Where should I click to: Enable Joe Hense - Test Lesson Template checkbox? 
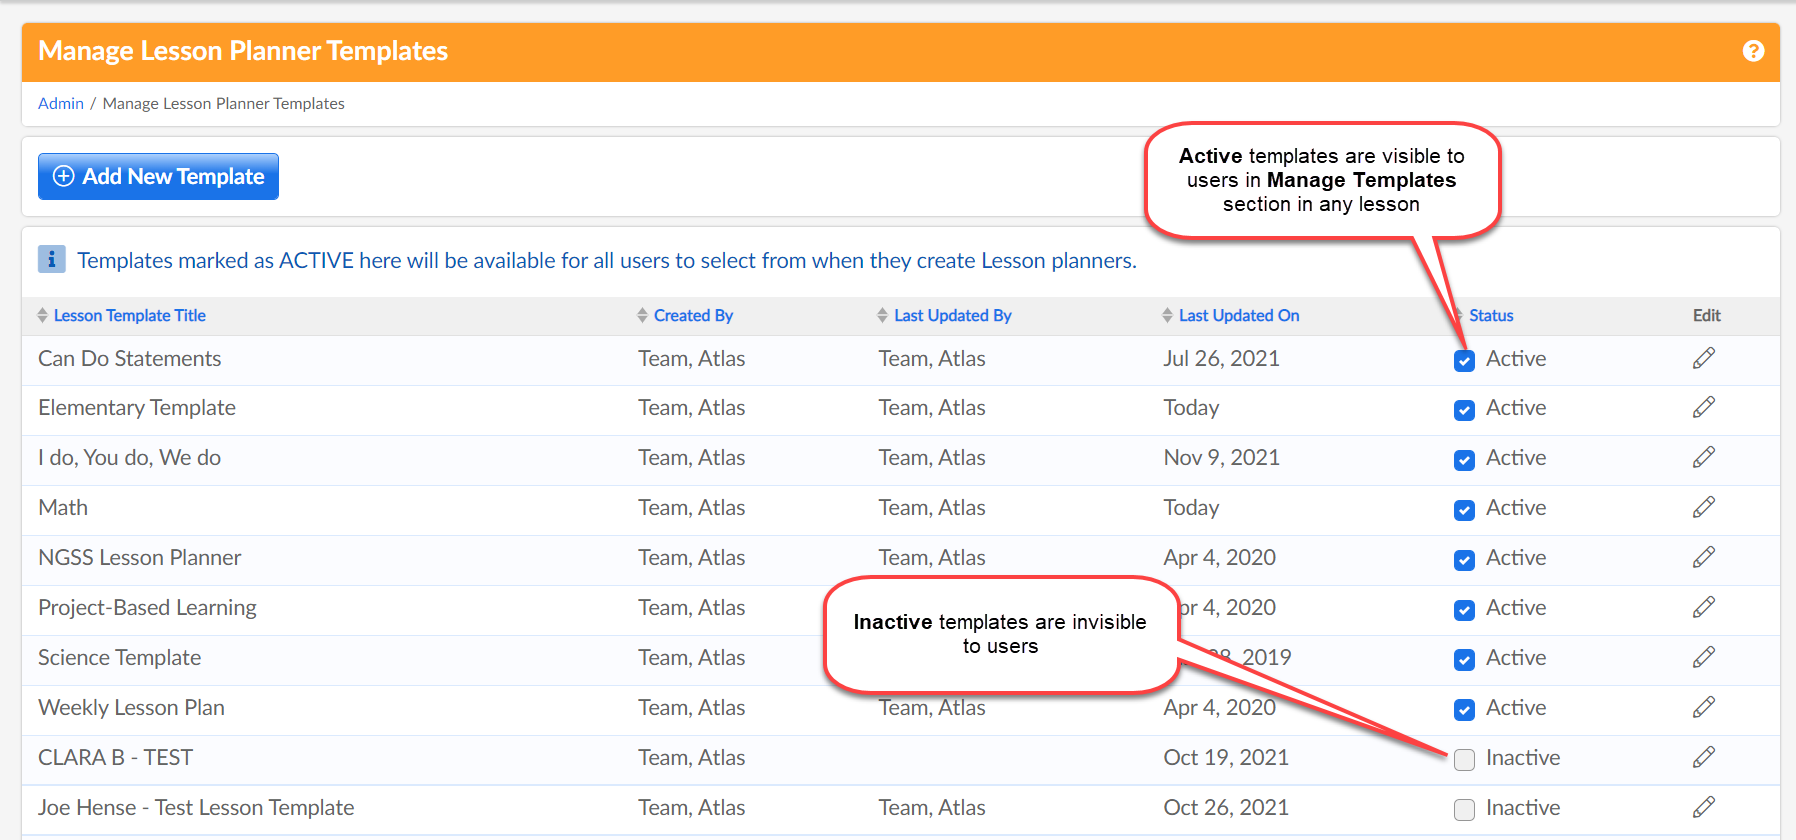pyautogui.click(x=1464, y=810)
